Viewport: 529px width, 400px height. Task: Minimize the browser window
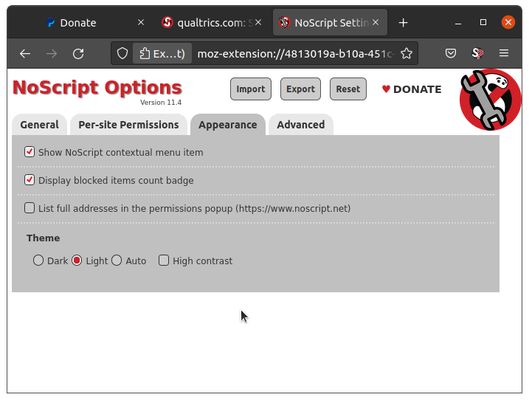coord(458,23)
